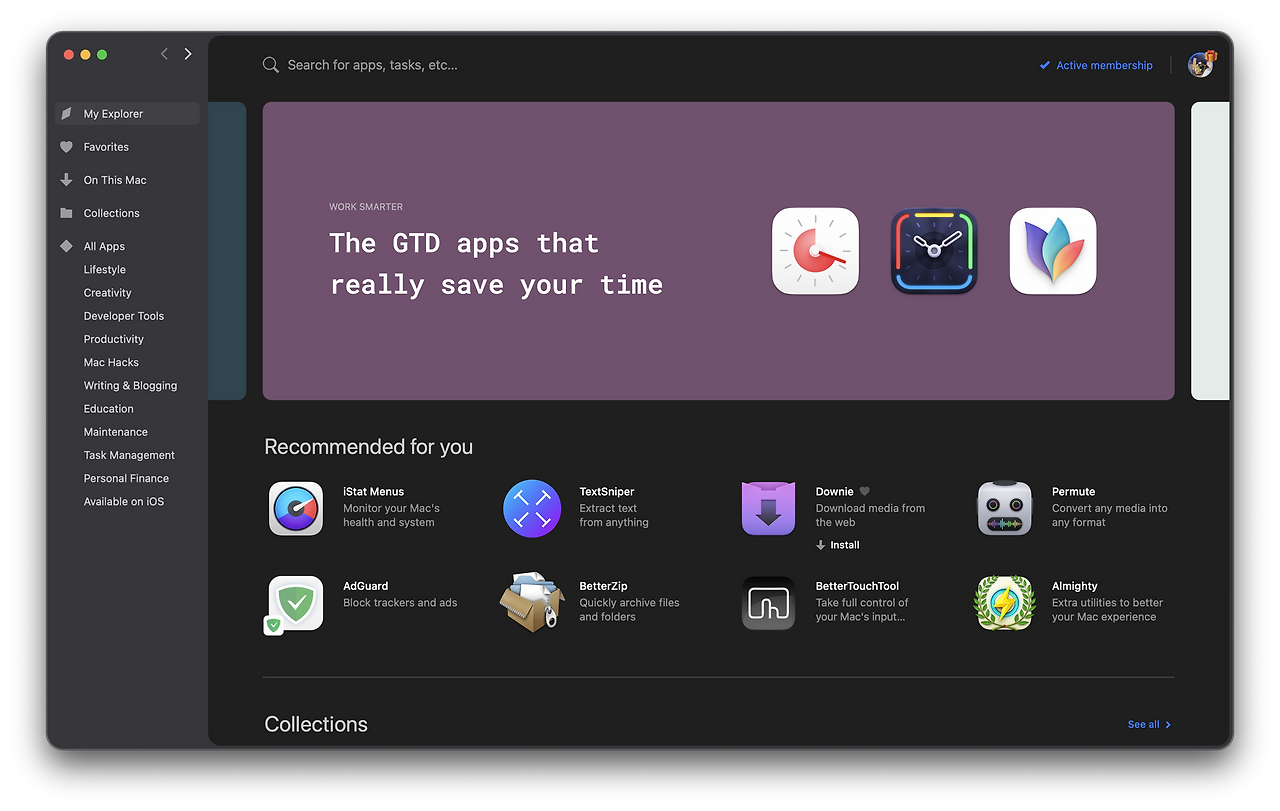The height and width of the screenshot is (811, 1280).
Task: Open the iStat Menus app icon
Action: pyautogui.click(x=296, y=509)
